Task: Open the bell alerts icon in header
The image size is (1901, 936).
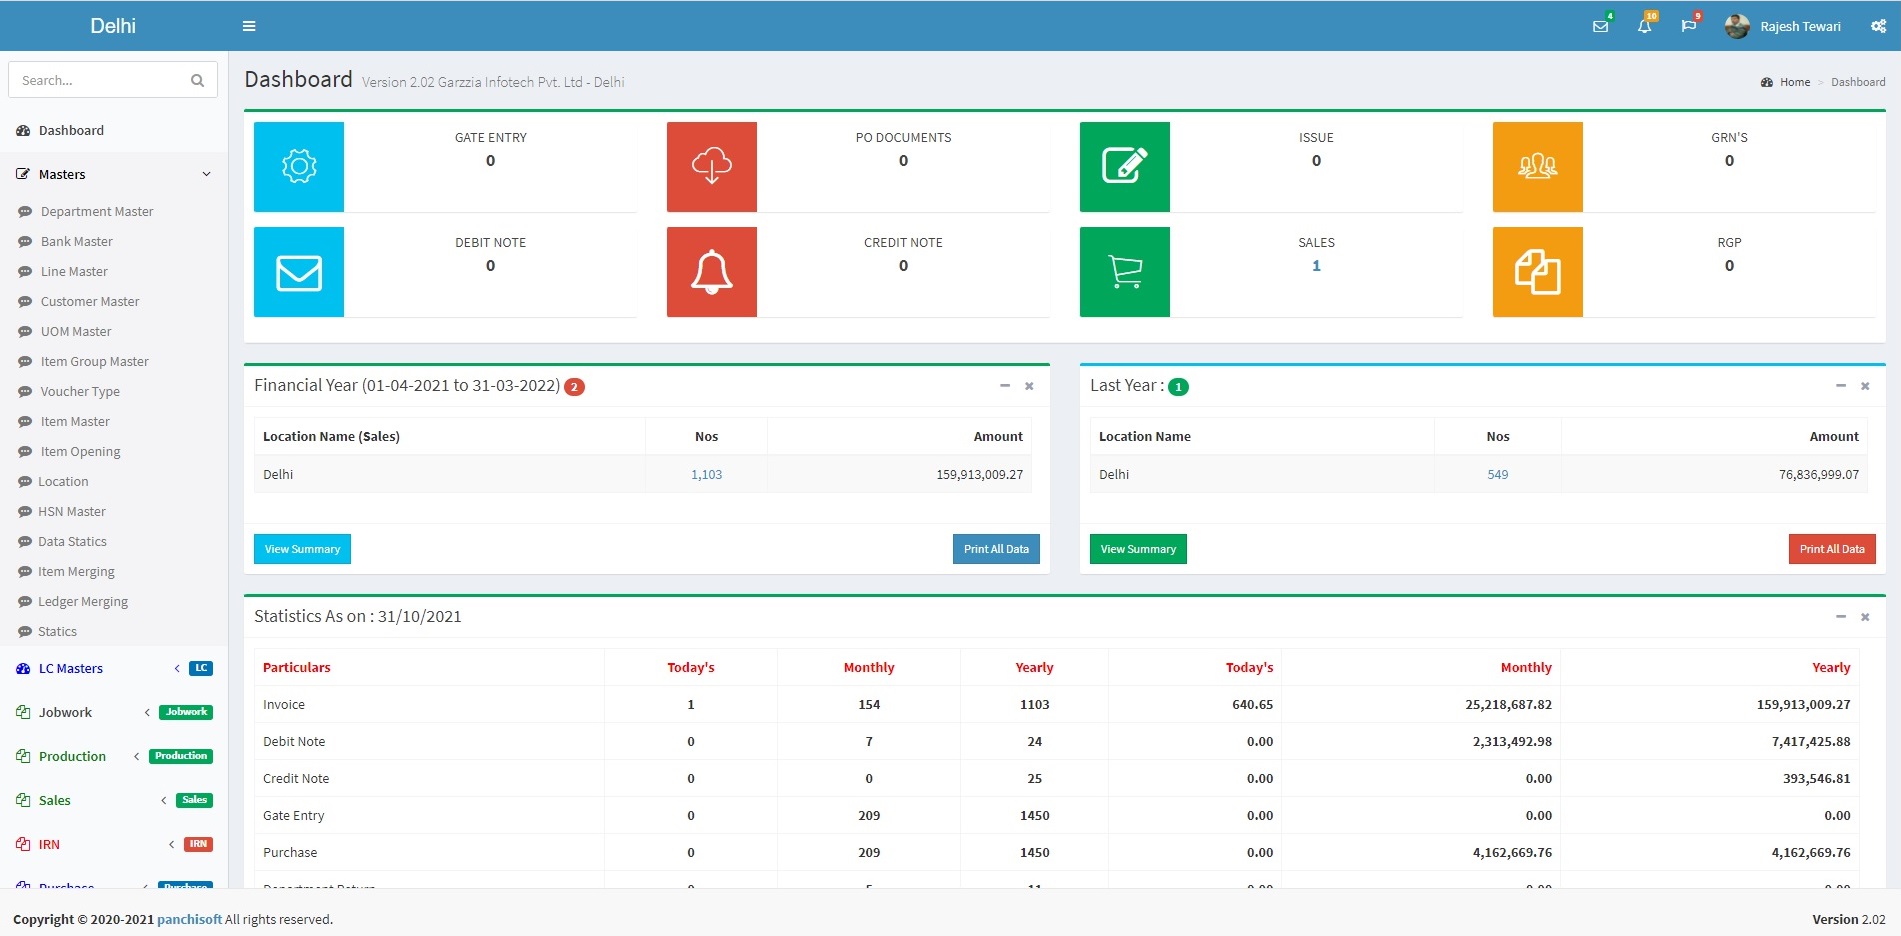Action: tap(1644, 26)
